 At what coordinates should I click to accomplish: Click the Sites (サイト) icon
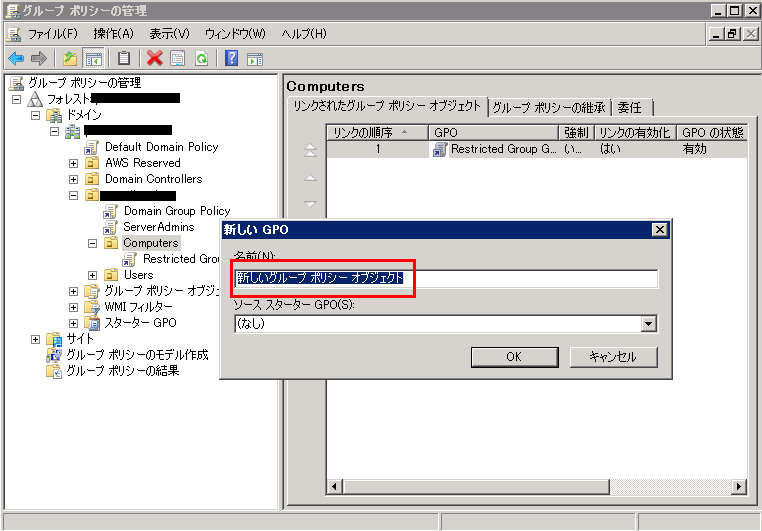(54, 339)
